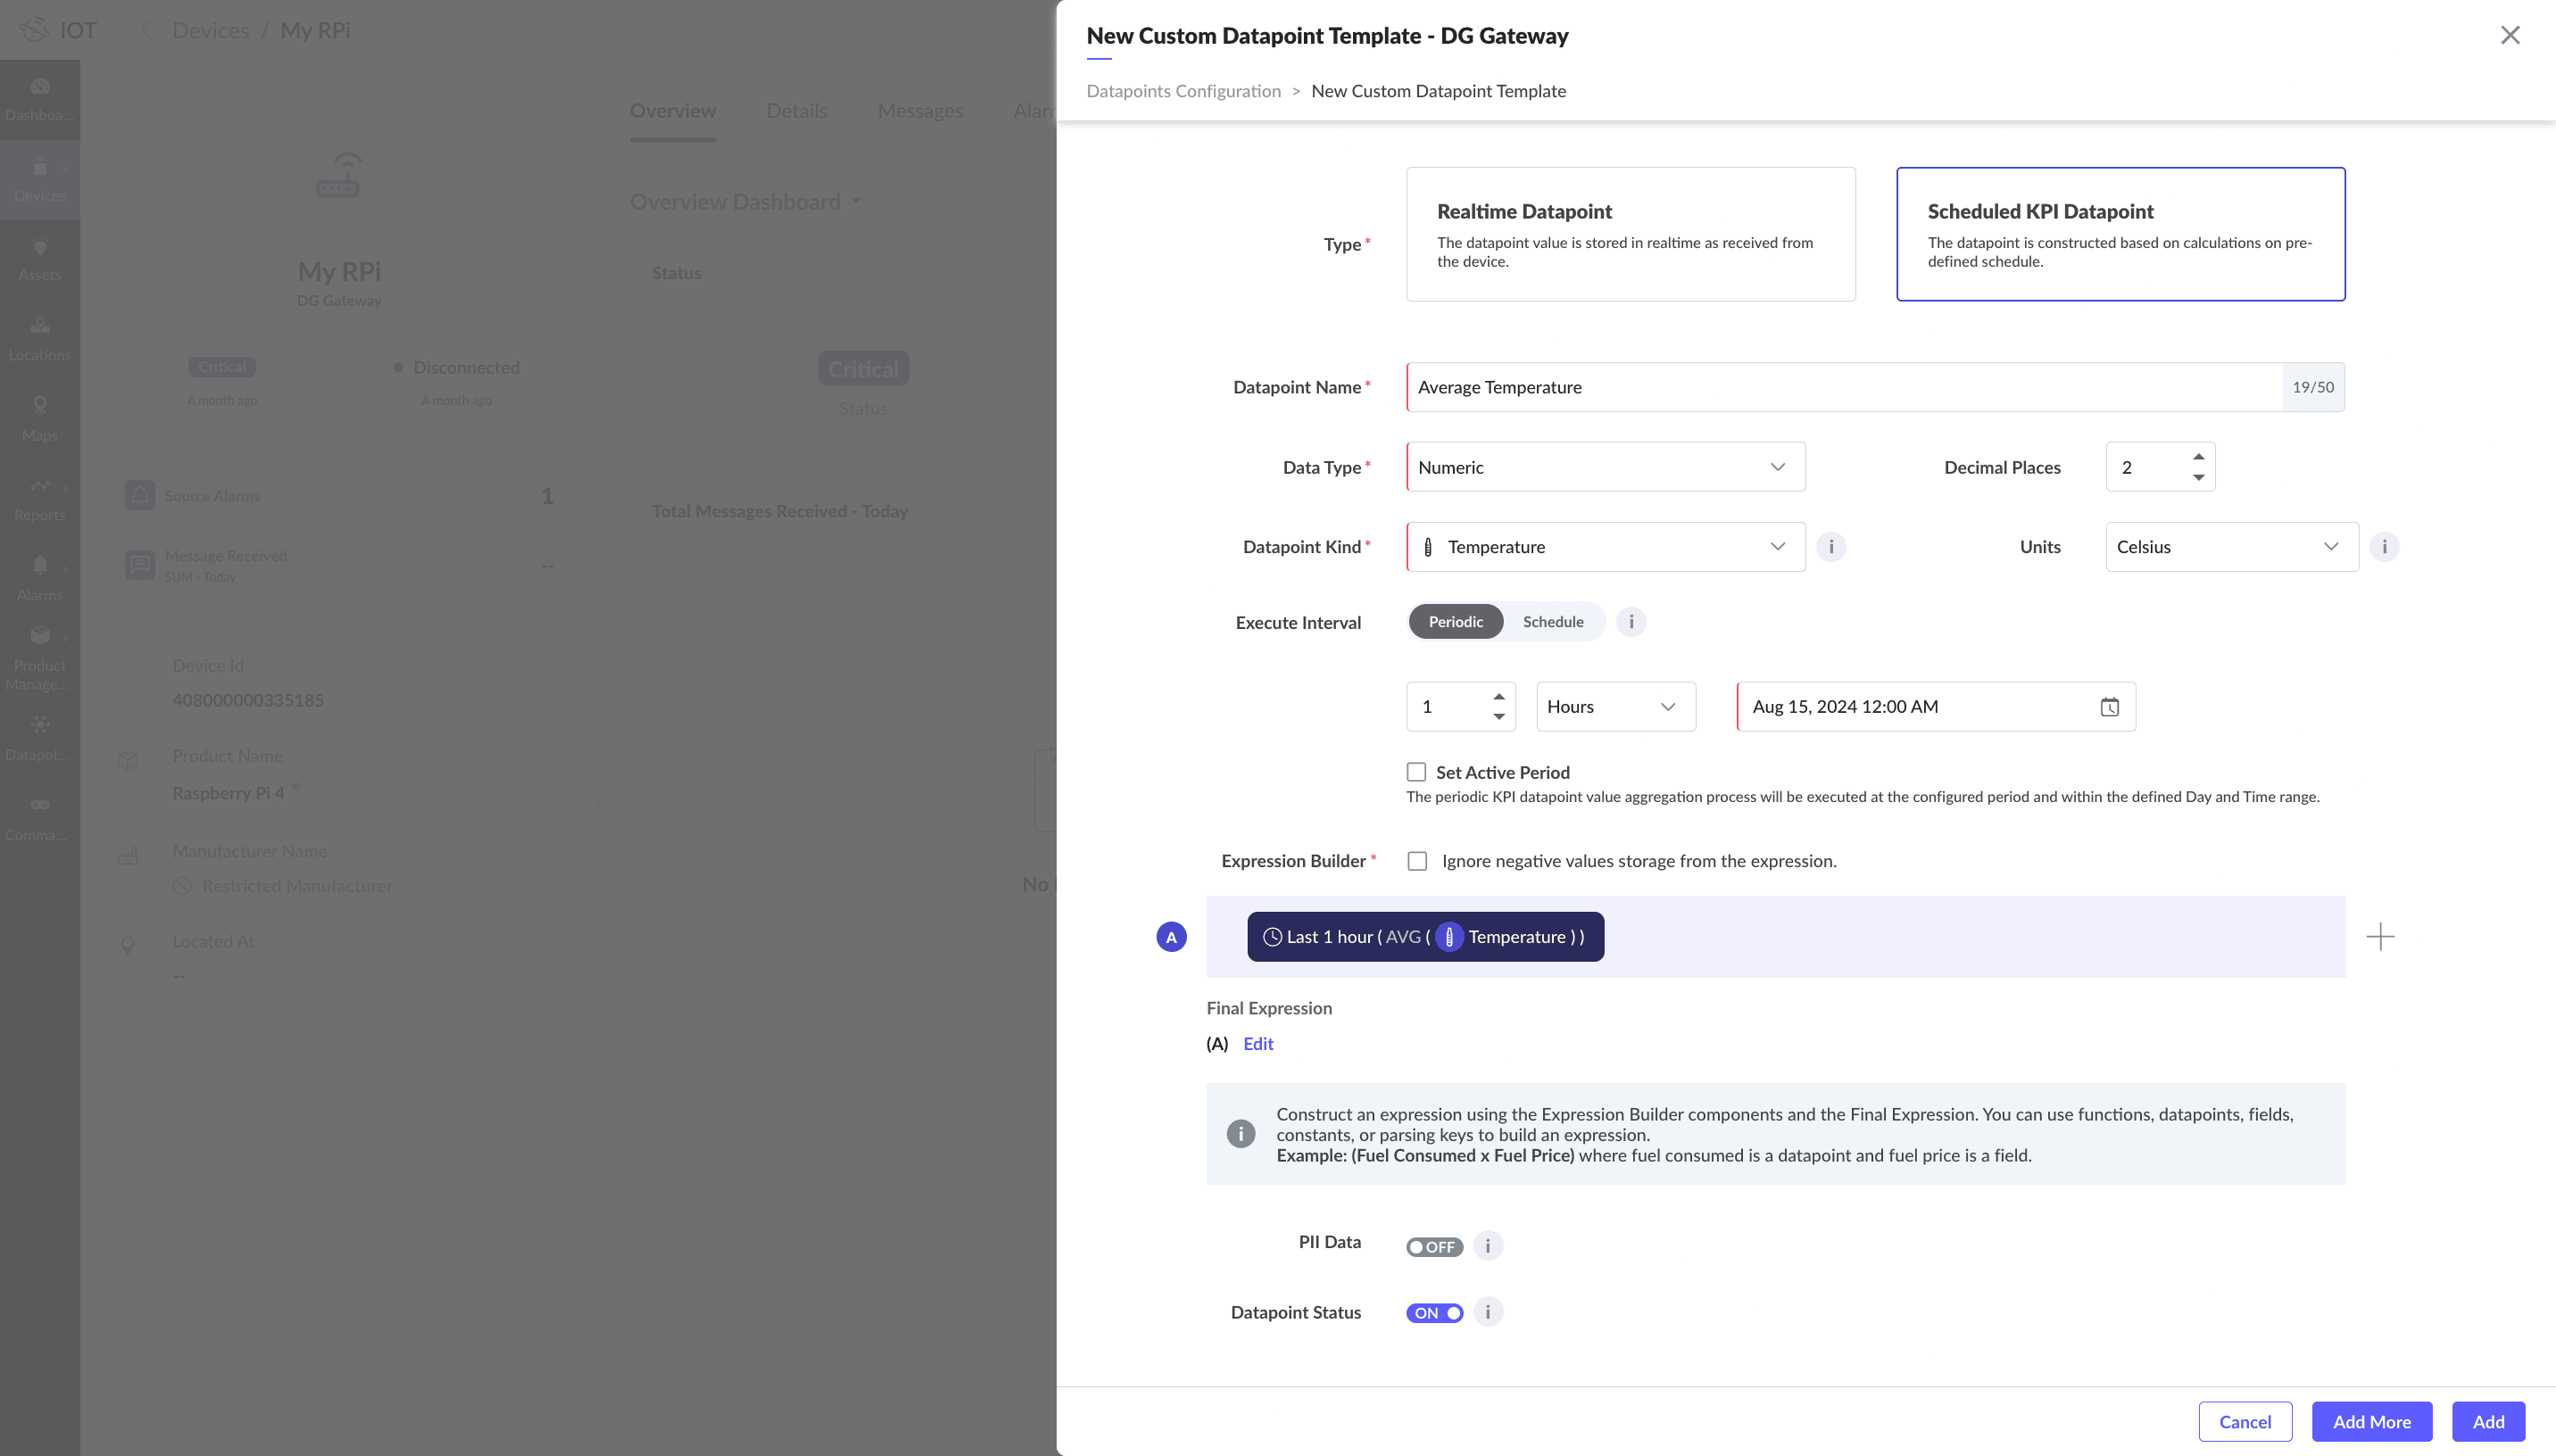This screenshot has width=2556, height=1456.
Task: Switch off the Datapoint Status toggle
Action: click(x=1434, y=1313)
